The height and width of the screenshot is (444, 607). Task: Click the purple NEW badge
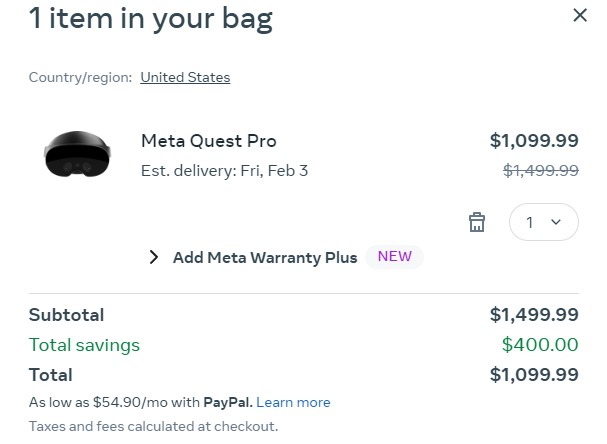click(x=394, y=256)
